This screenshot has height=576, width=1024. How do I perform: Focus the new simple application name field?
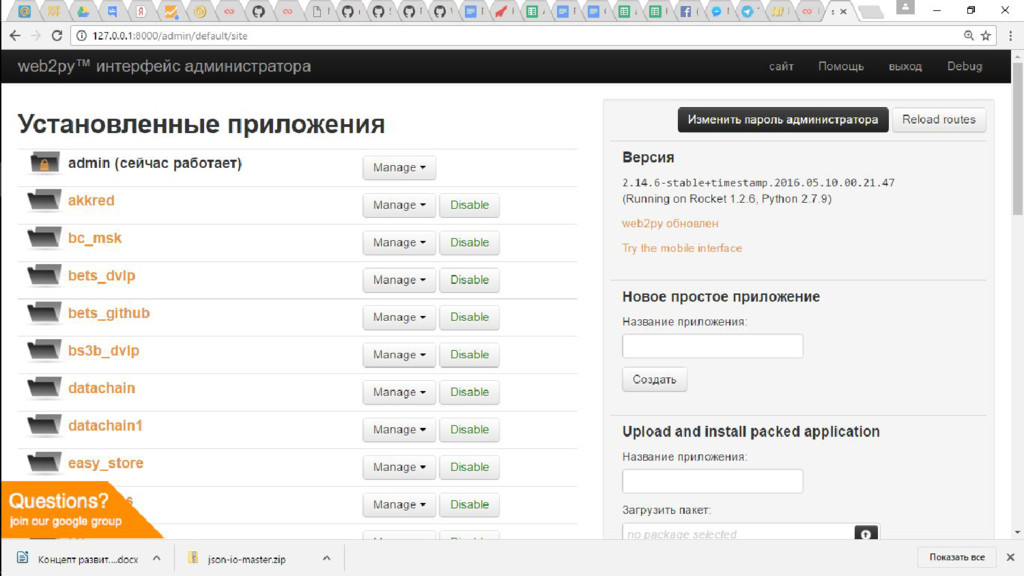[x=712, y=346]
